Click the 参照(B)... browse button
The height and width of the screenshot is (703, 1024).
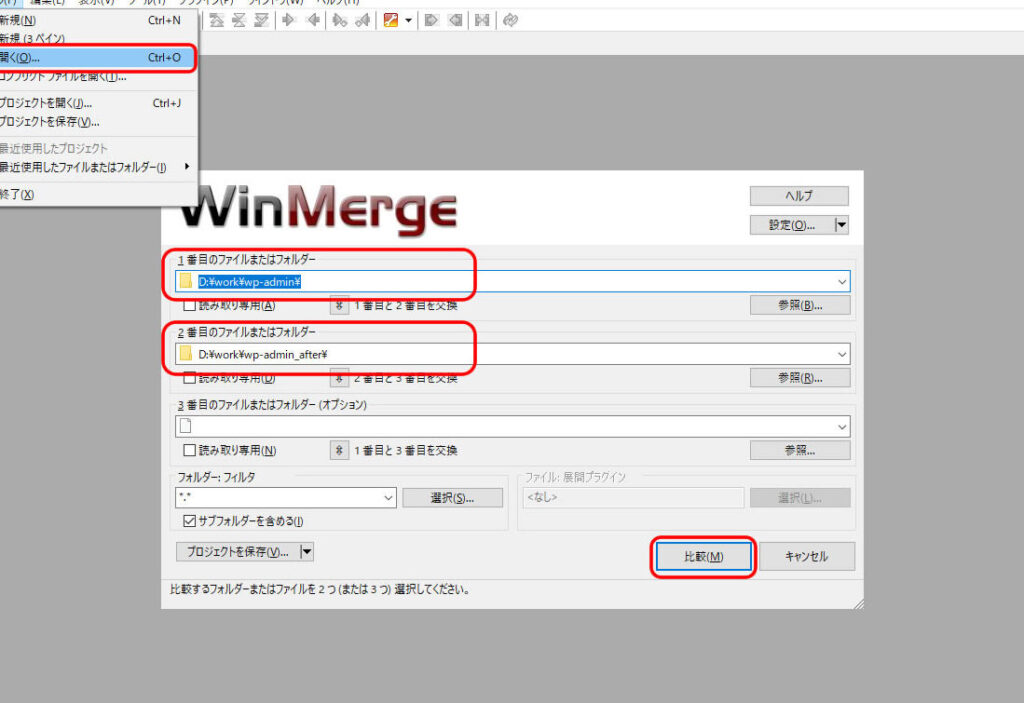[800, 306]
